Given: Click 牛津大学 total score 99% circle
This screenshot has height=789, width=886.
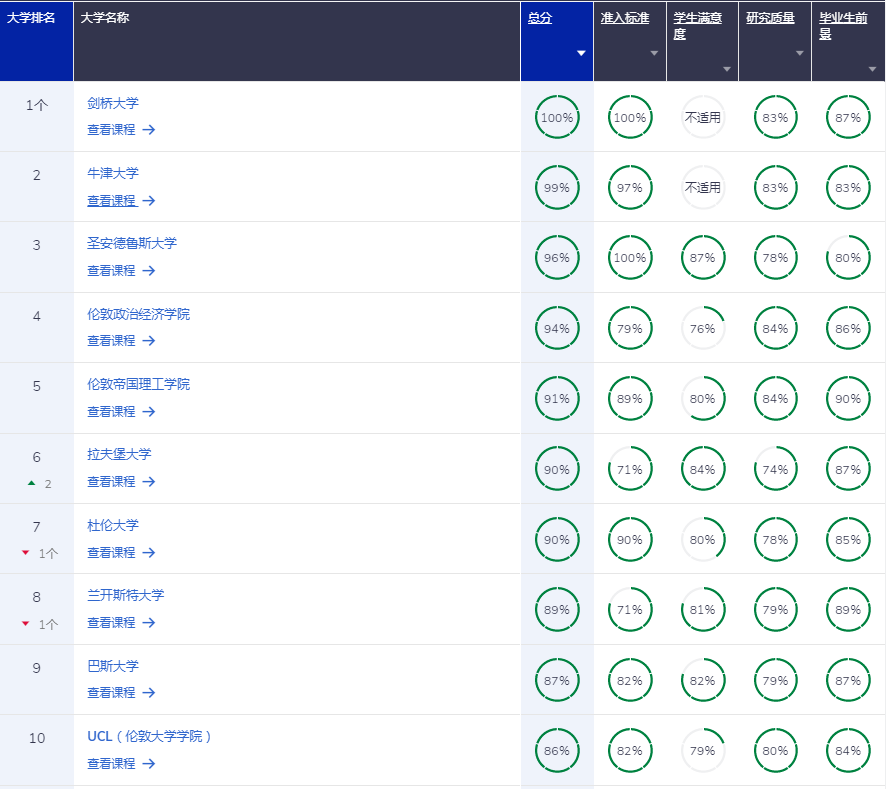Looking at the screenshot, I should point(557,188).
